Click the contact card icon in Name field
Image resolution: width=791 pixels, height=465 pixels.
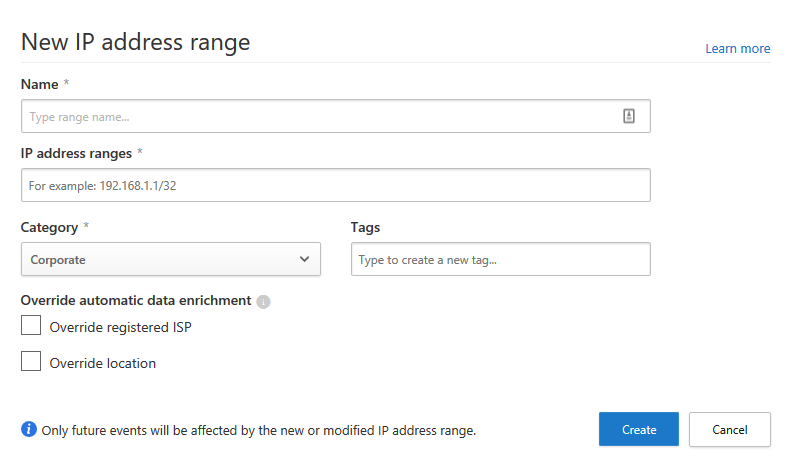tap(629, 116)
